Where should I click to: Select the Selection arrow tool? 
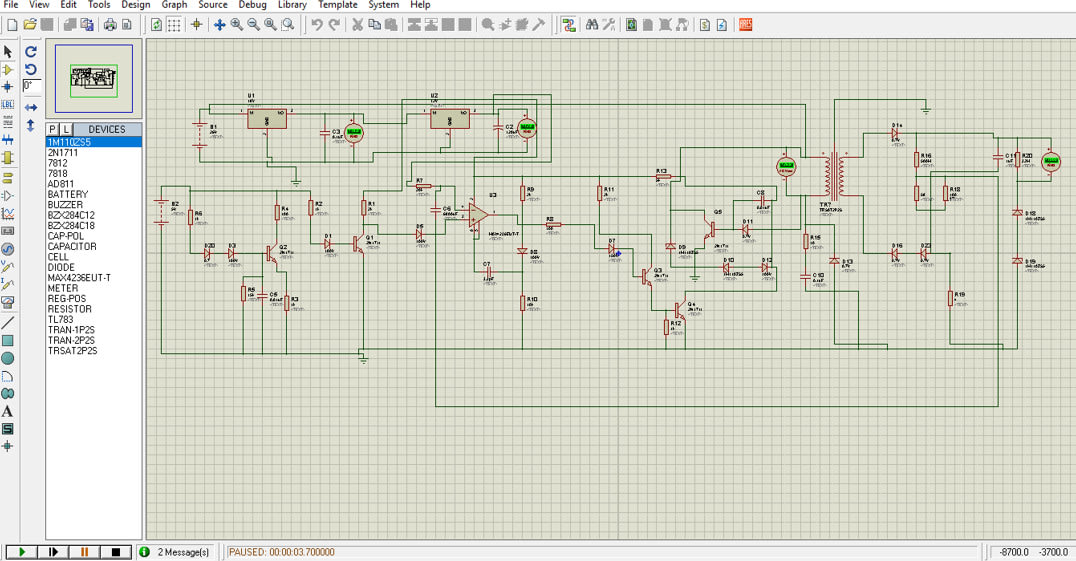(x=8, y=51)
